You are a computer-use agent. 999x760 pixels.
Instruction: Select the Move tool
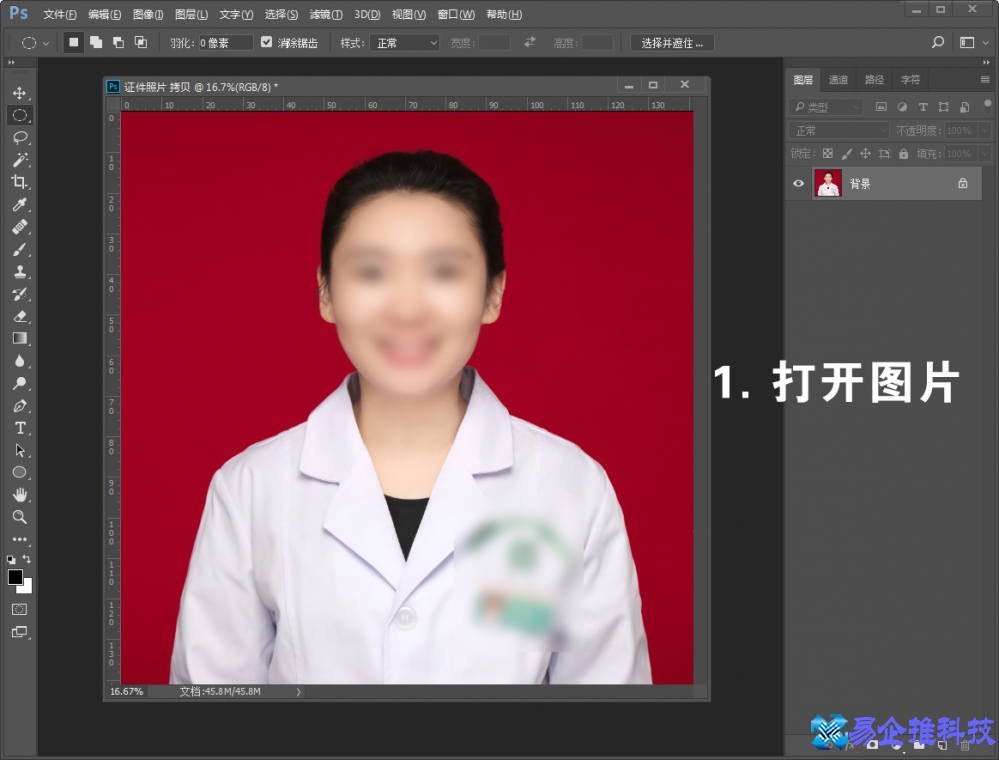tap(20, 92)
